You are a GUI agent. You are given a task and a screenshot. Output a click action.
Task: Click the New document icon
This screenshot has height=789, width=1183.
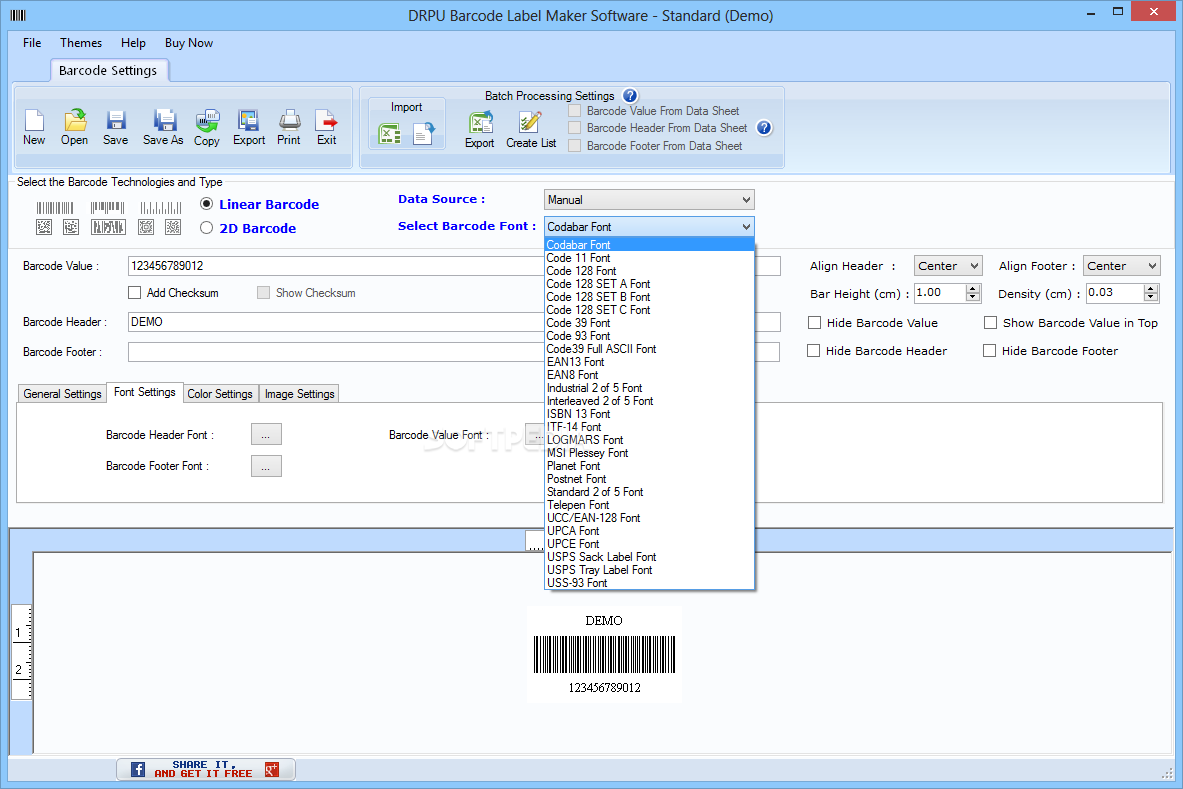34,121
